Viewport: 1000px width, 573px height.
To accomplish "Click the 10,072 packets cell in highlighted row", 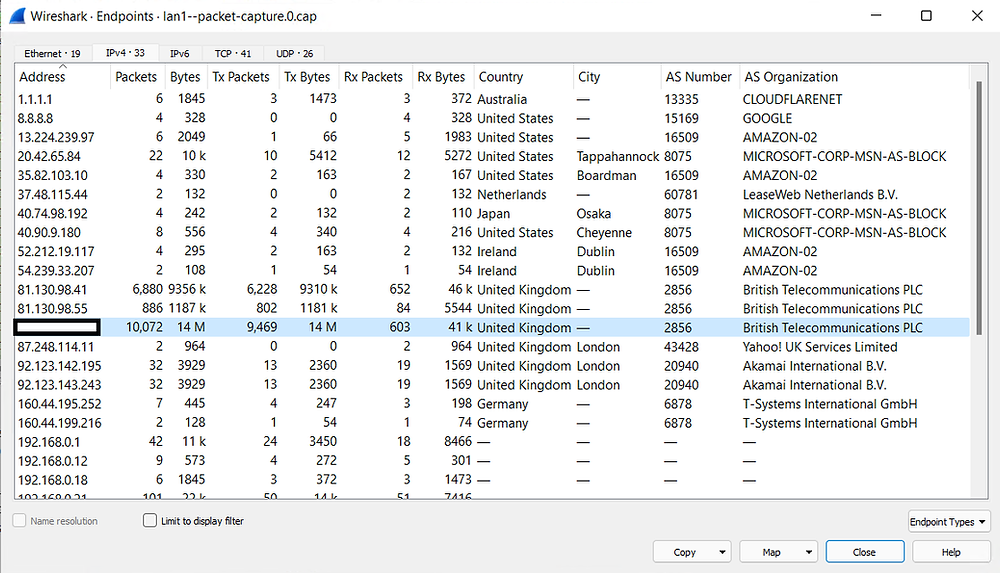I will (144, 327).
